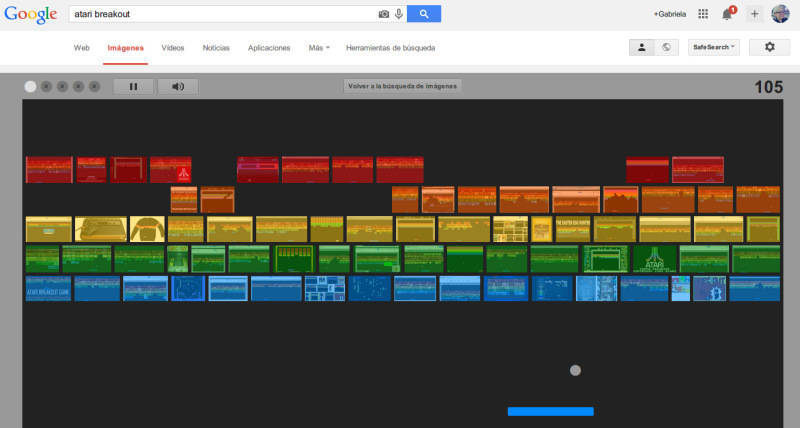Click the red brick with Atari logo
Image resolution: width=800 pixels, height=428 pixels.
[171, 170]
